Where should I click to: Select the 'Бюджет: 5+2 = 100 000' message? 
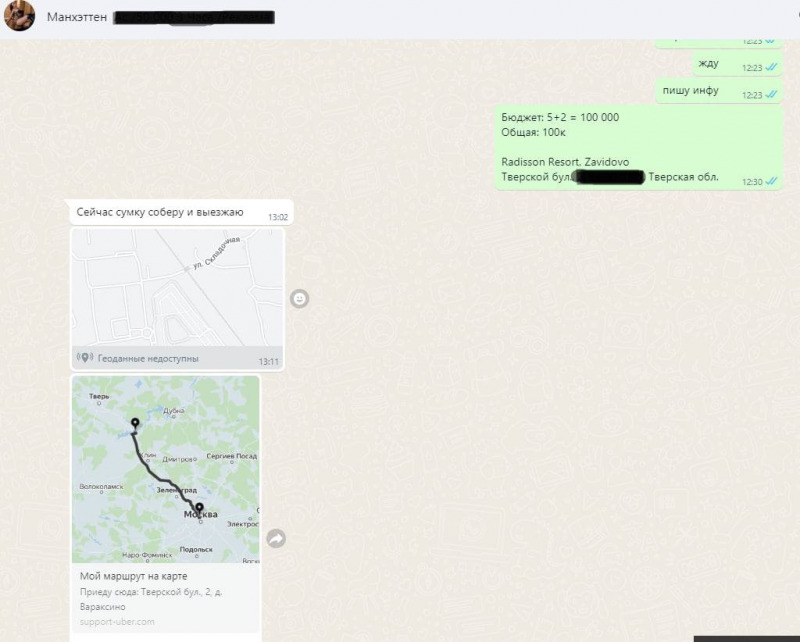click(638, 147)
